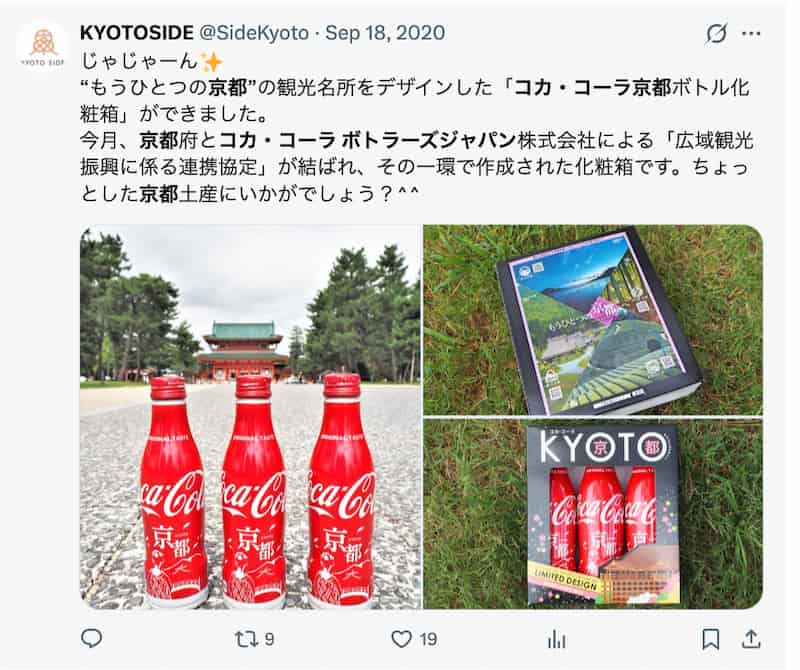
Task: Open tweet analytics bar chart icon
Action: point(557,639)
